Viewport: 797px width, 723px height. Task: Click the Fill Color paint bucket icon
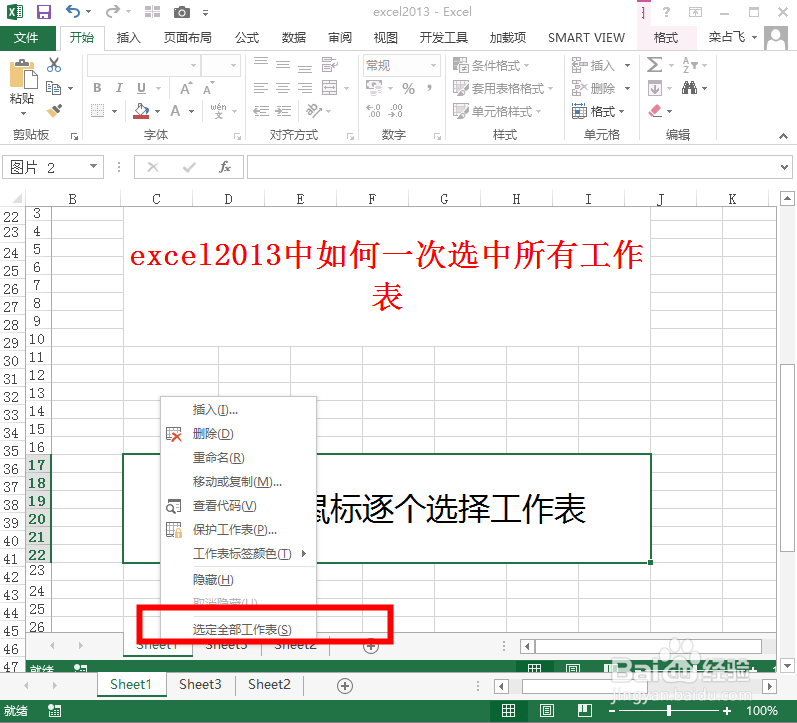point(141,110)
